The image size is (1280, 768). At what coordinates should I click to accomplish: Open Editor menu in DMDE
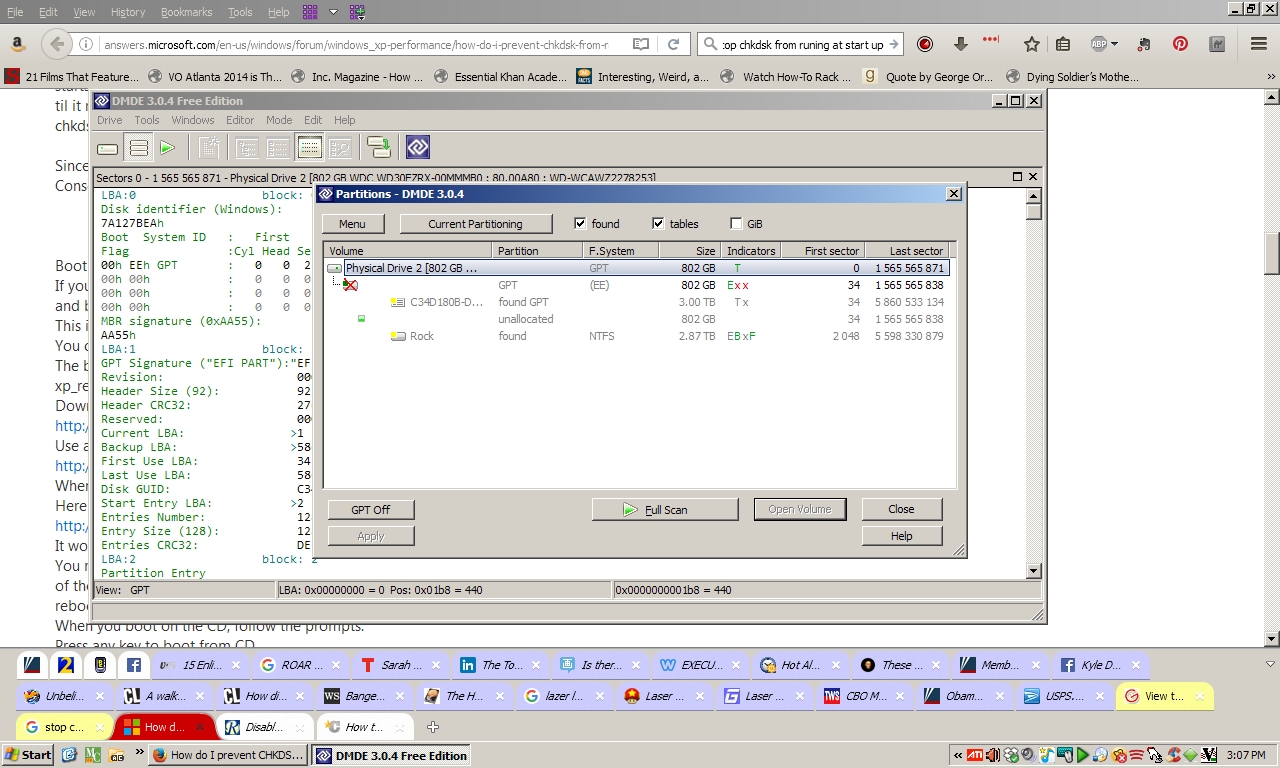coord(240,120)
